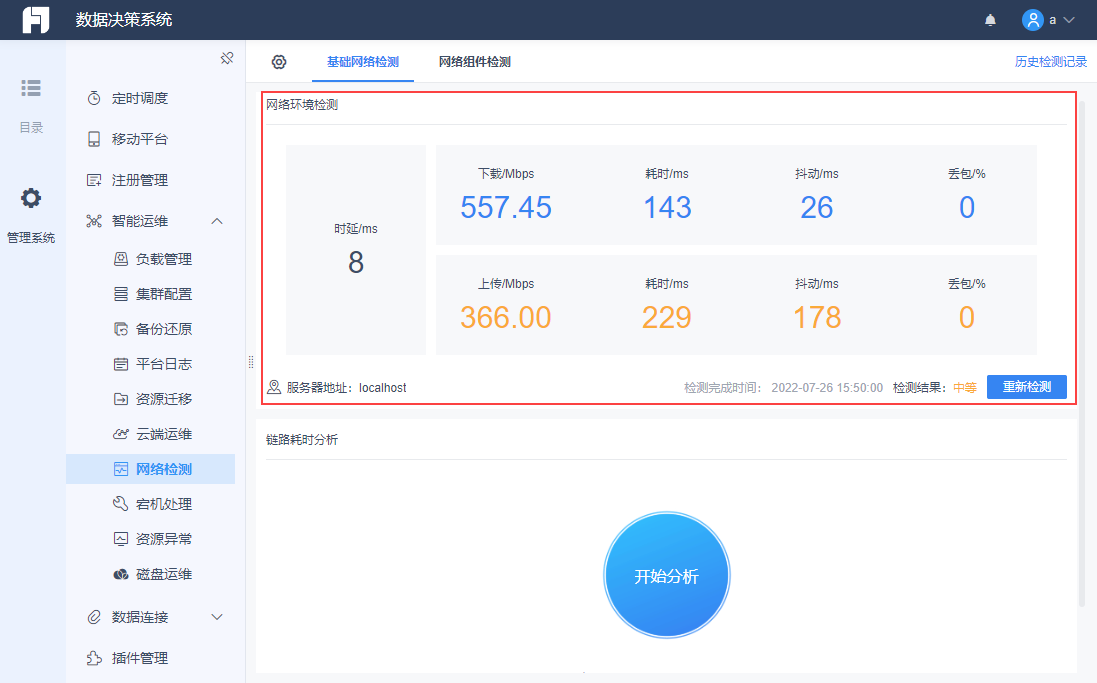Click the 宕机处理 wrench icon

pyautogui.click(x=120, y=504)
